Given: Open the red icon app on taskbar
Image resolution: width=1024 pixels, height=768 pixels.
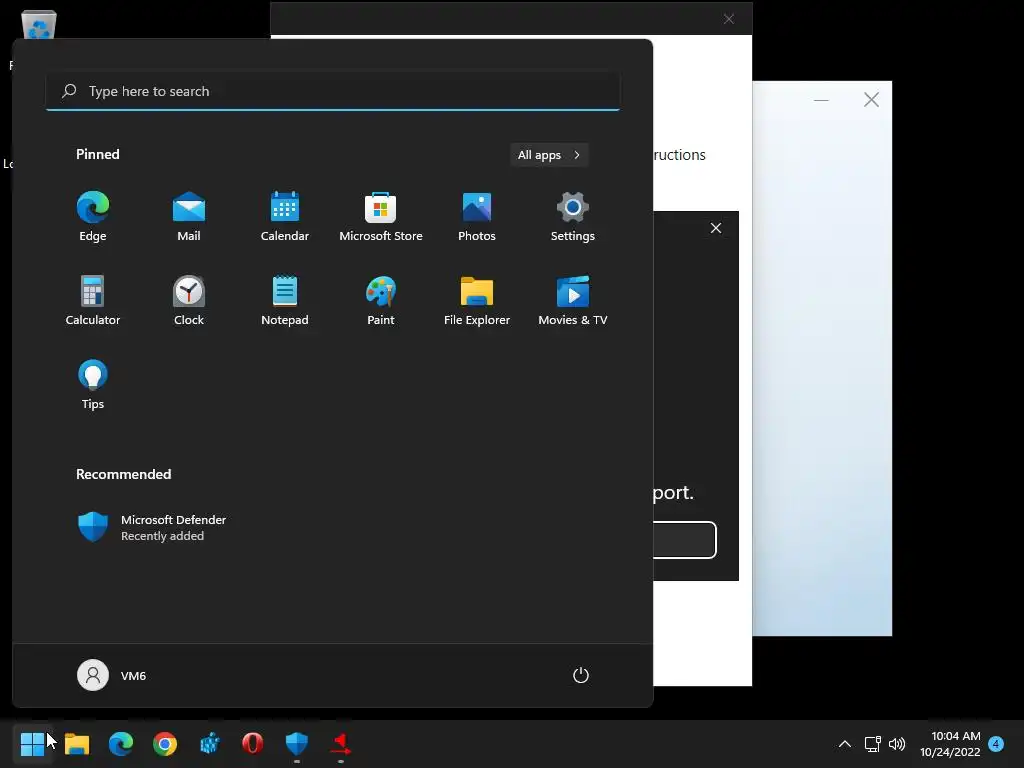Looking at the screenshot, I should coord(341,744).
